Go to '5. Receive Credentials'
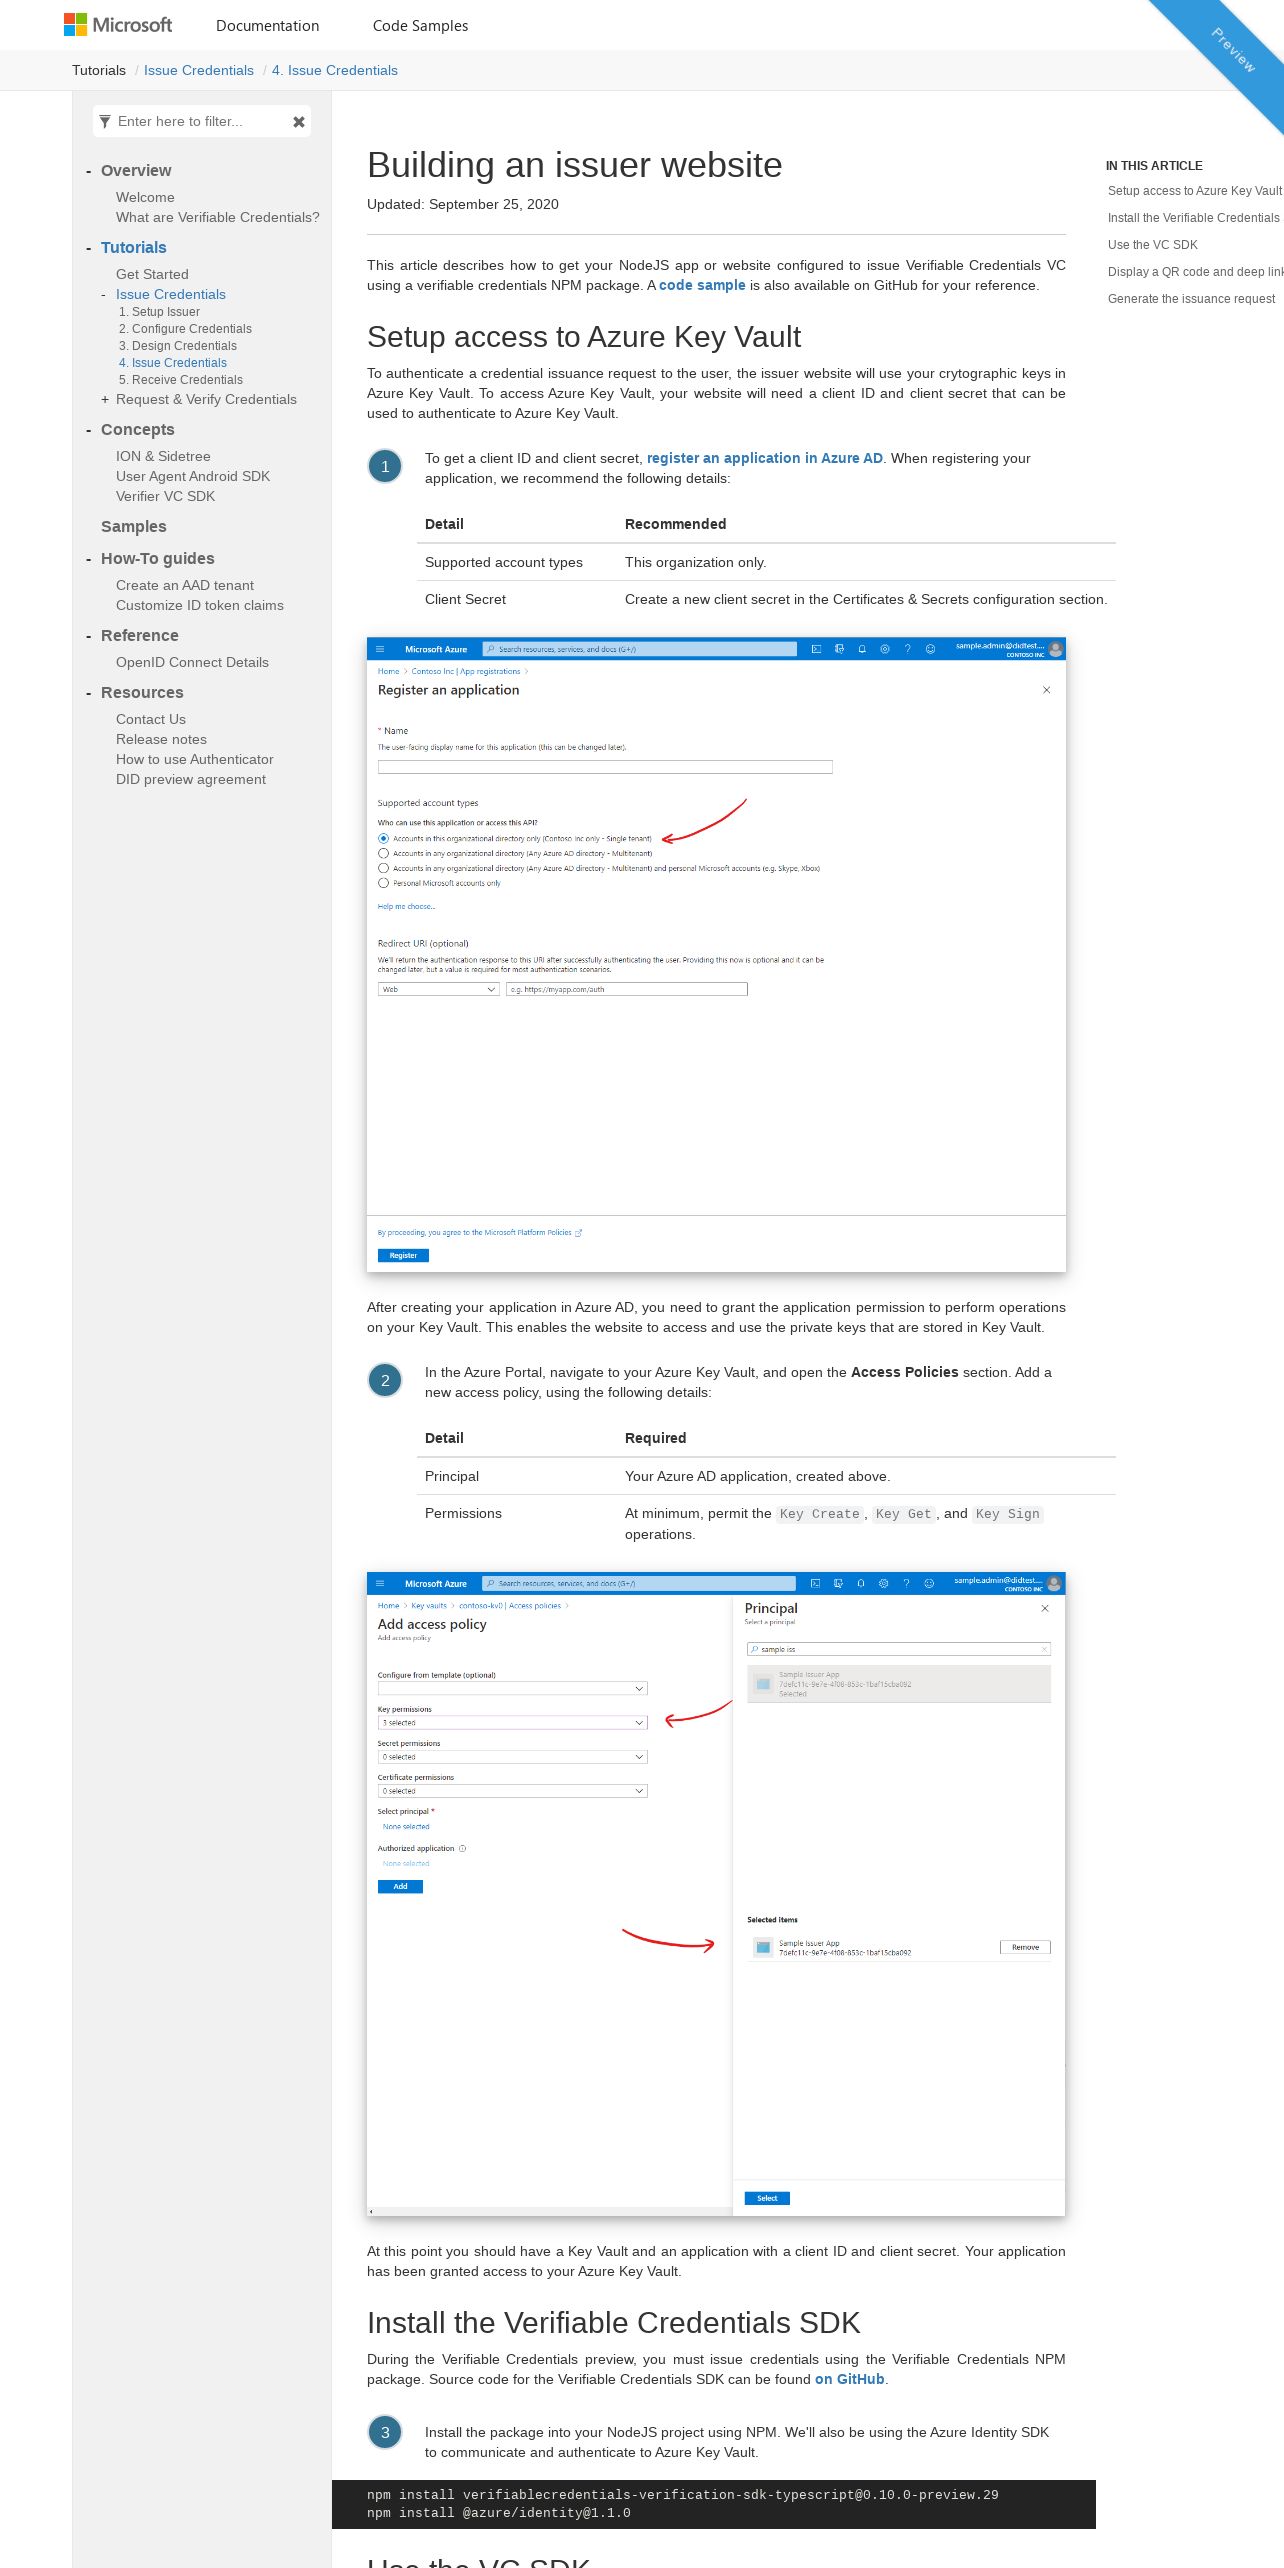1284x2568 pixels. tap(181, 380)
